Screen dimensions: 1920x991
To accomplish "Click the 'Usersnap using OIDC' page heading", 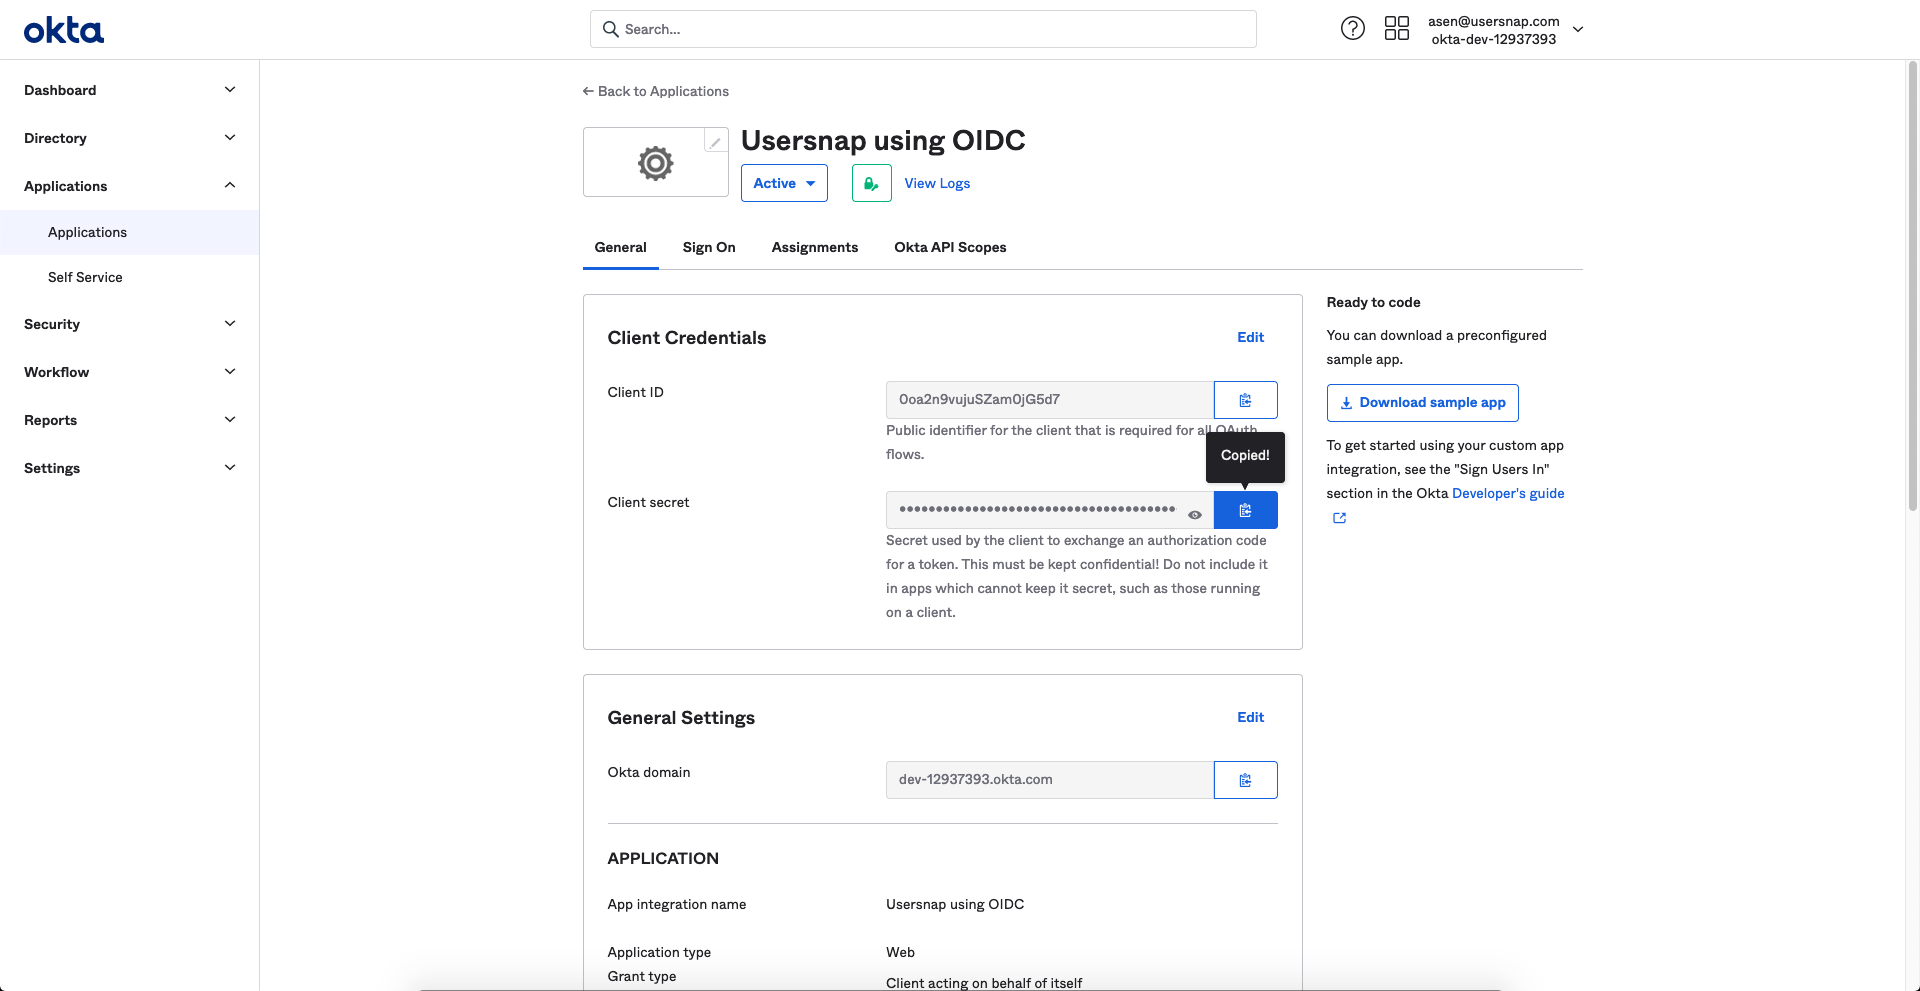I will (883, 141).
